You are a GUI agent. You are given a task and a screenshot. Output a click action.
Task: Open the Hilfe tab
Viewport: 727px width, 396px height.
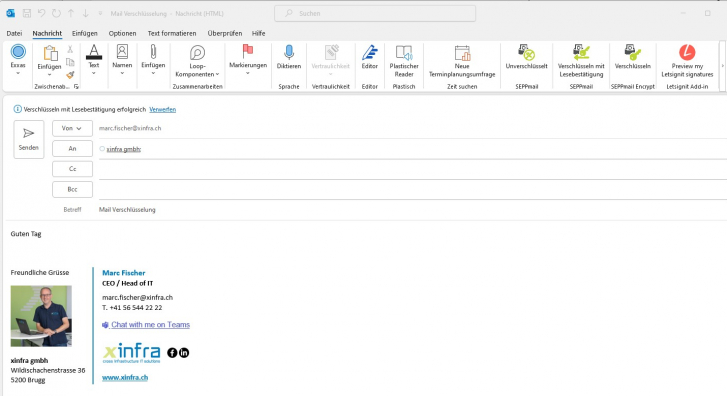259,33
